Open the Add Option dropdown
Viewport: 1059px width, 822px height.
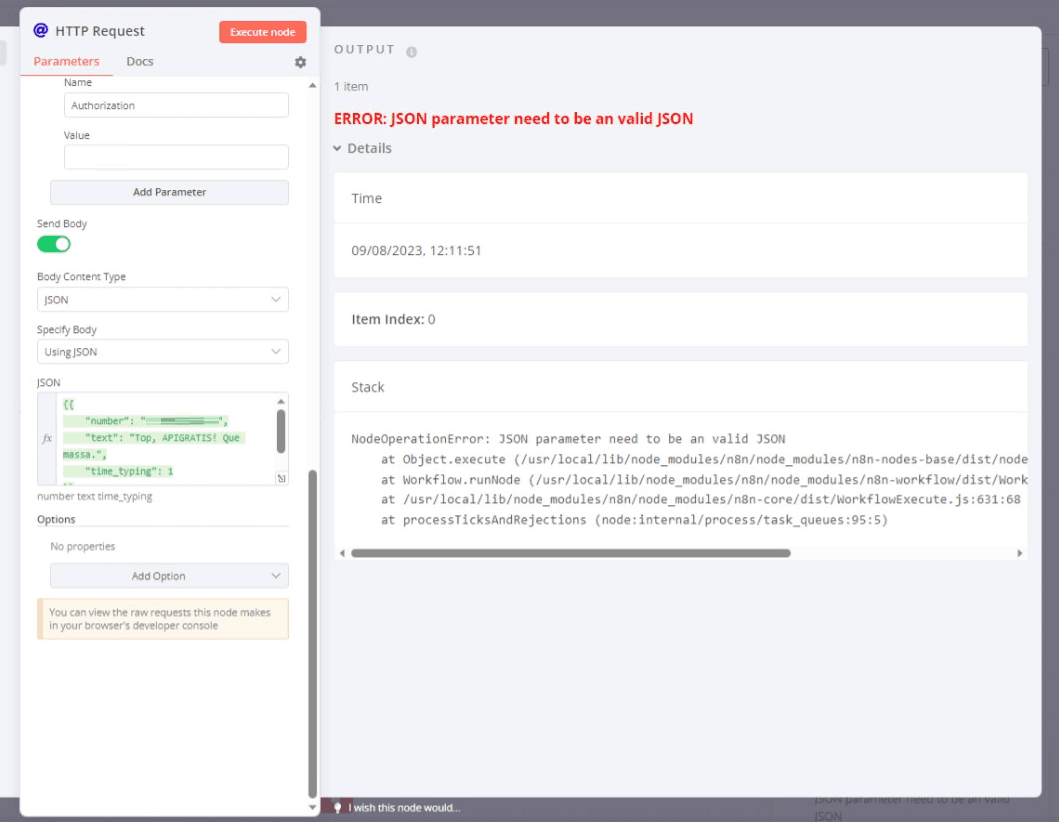click(168, 576)
